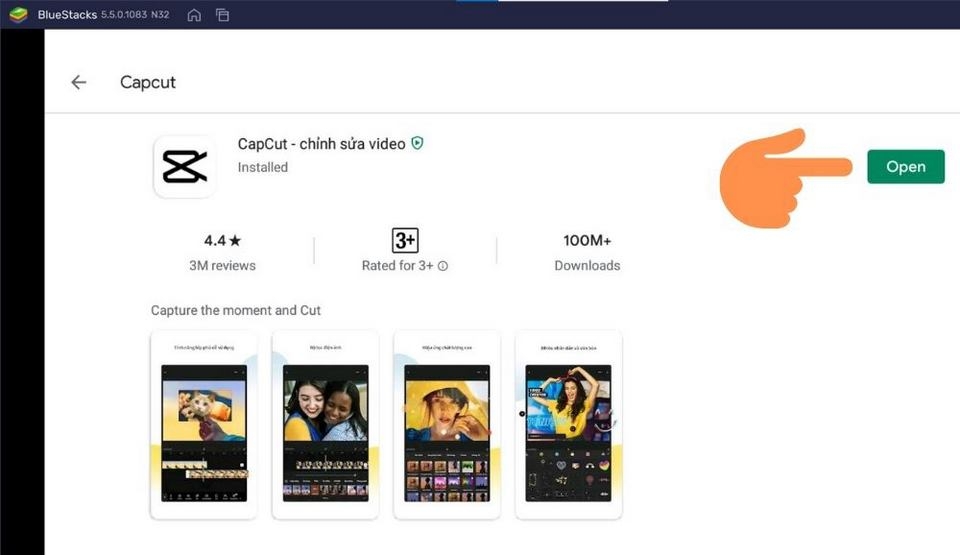The height and width of the screenshot is (555, 960).
Task: Click the 100M+ downloads count
Action: (x=587, y=241)
